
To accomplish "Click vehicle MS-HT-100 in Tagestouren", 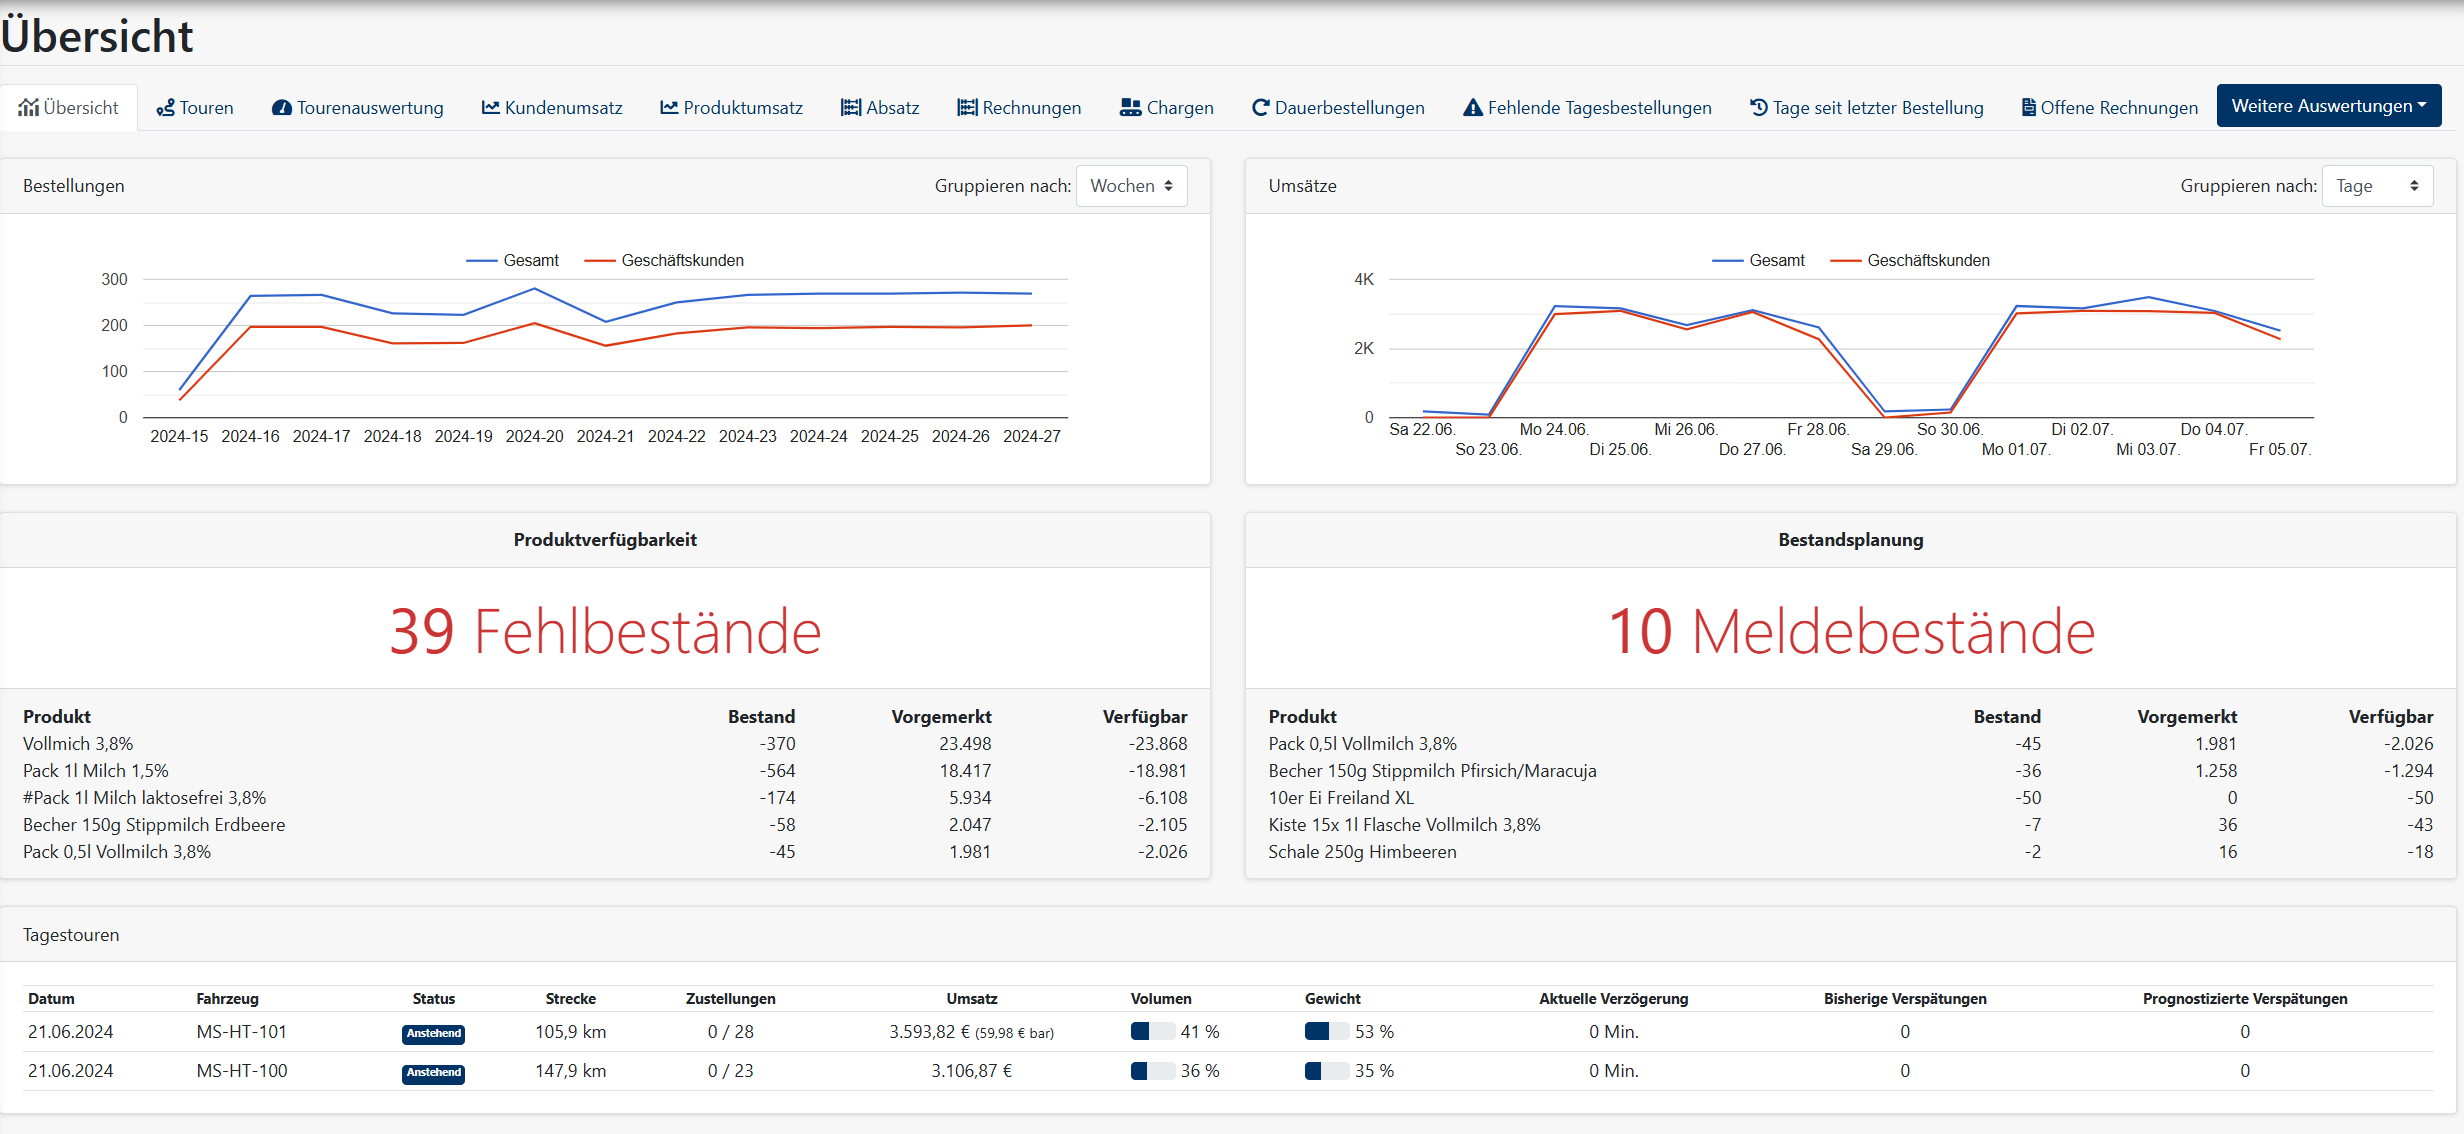I will (241, 1071).
